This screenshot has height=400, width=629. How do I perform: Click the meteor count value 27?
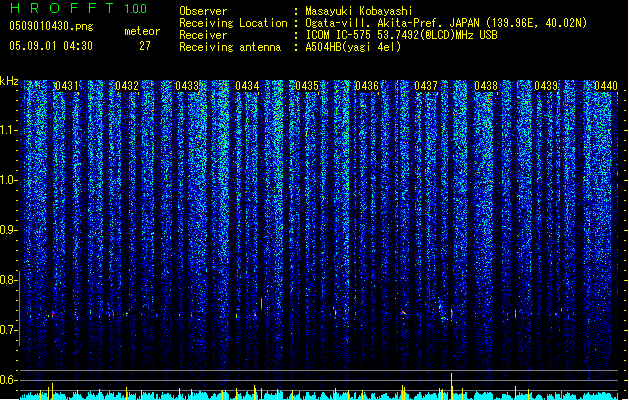(x=145, y=46)
